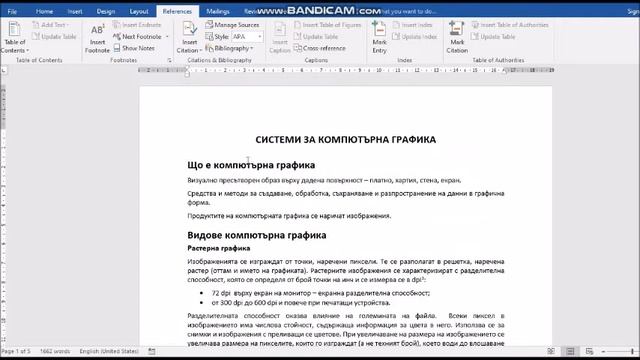Screen dimensions: 640x360
Task: Click Insert Table of Figures
Action: click(328, 25)
